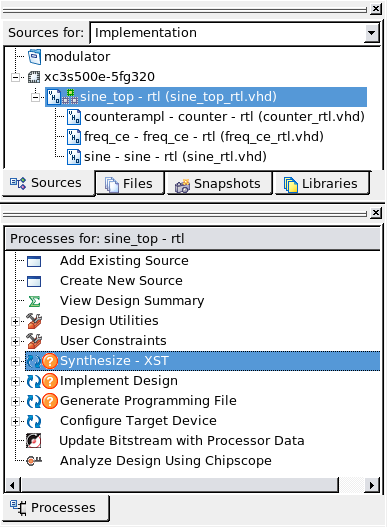Collapse the xc3s500e-5fg320 tree node

pos(15,77)
